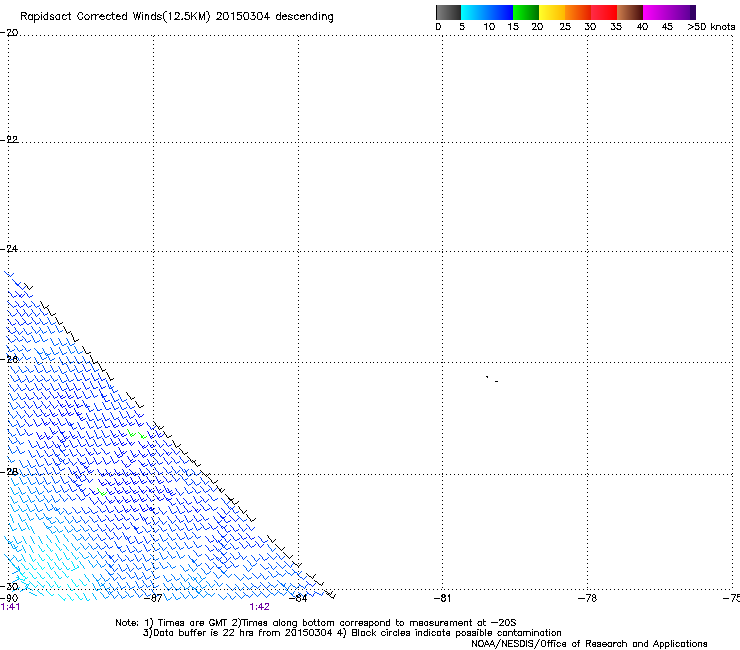Click the lower green wind barb below -28
Screen dimensions: 740x650
(x=101, y=492)
